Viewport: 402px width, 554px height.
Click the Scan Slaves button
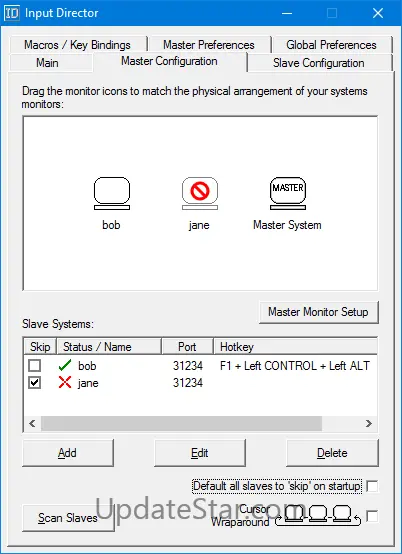pos(68,518)
